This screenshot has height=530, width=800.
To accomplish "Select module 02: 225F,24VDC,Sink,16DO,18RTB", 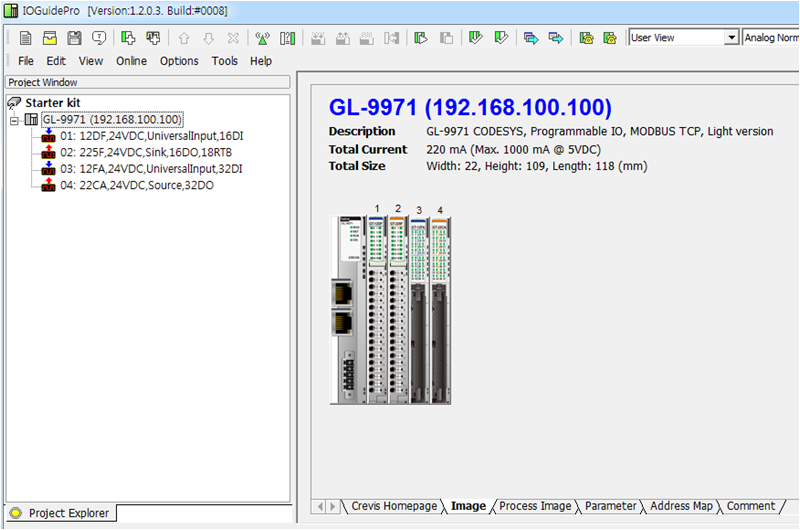I will 146,152.
